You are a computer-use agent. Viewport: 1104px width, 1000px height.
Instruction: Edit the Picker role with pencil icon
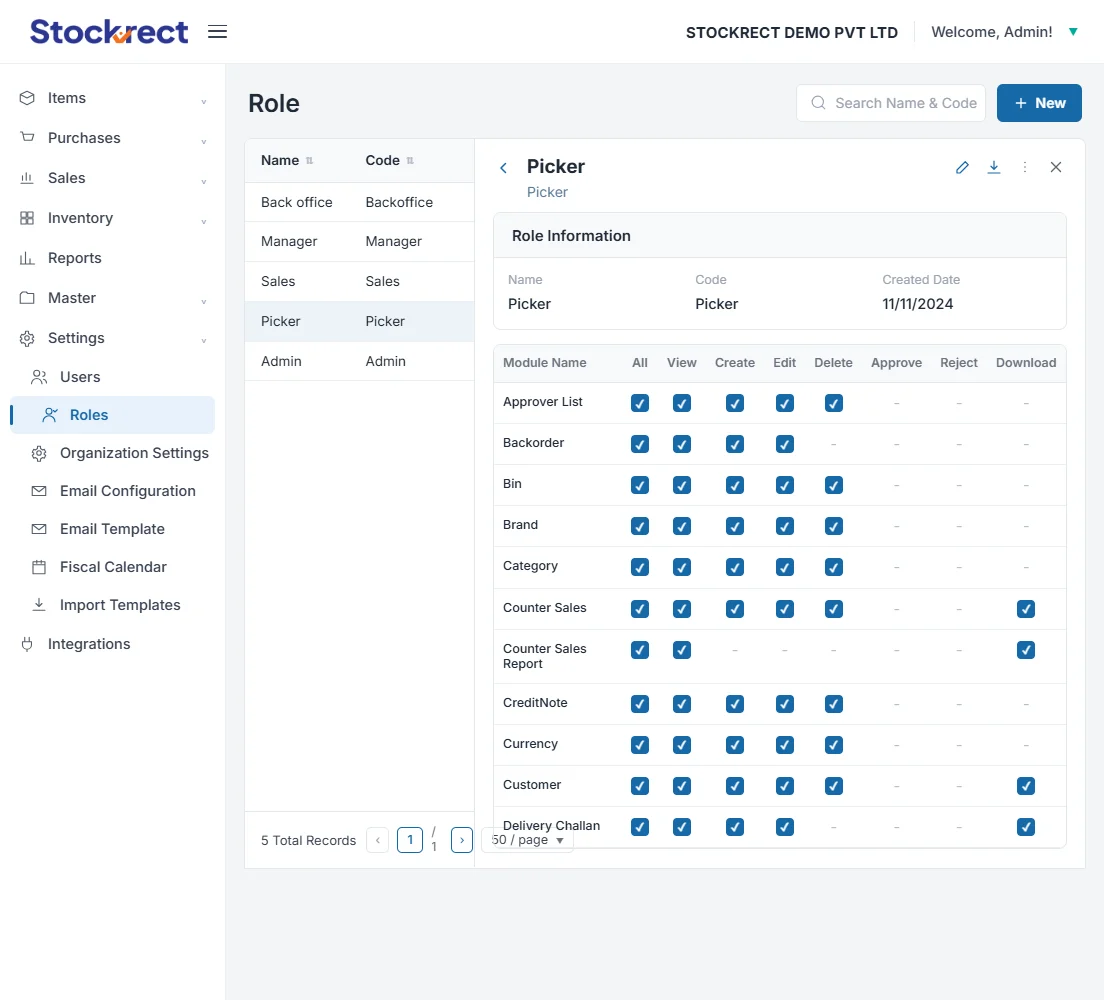click(962, 167)
